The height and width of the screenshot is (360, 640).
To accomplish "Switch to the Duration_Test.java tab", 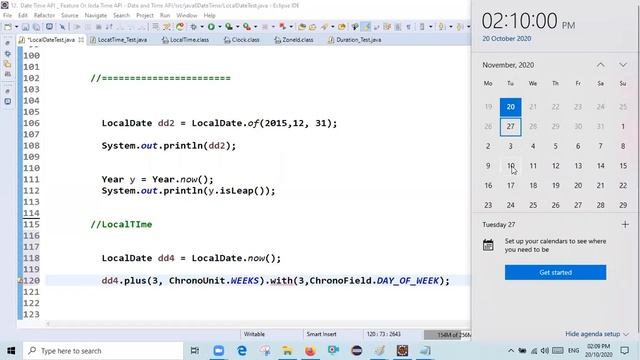I will pyautogui.click(x=355, y=40).
